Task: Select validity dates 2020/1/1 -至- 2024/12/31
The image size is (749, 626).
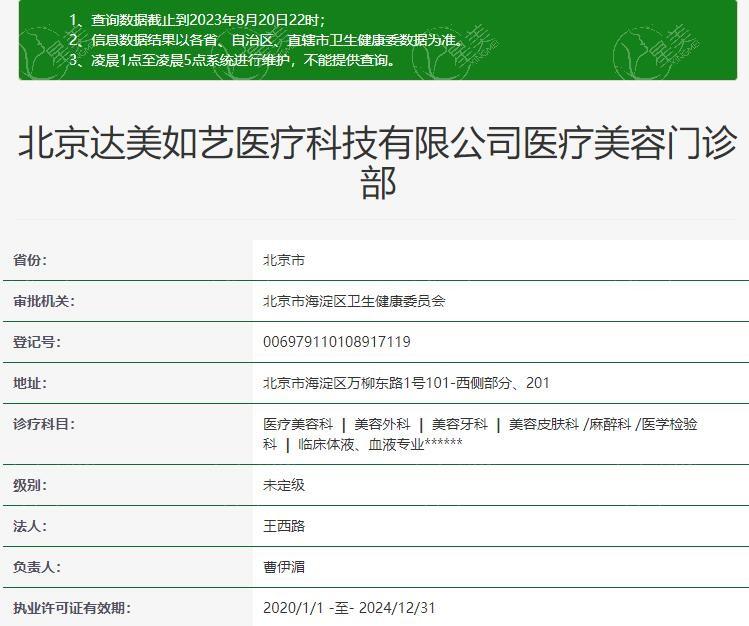Action: [349, 608]
